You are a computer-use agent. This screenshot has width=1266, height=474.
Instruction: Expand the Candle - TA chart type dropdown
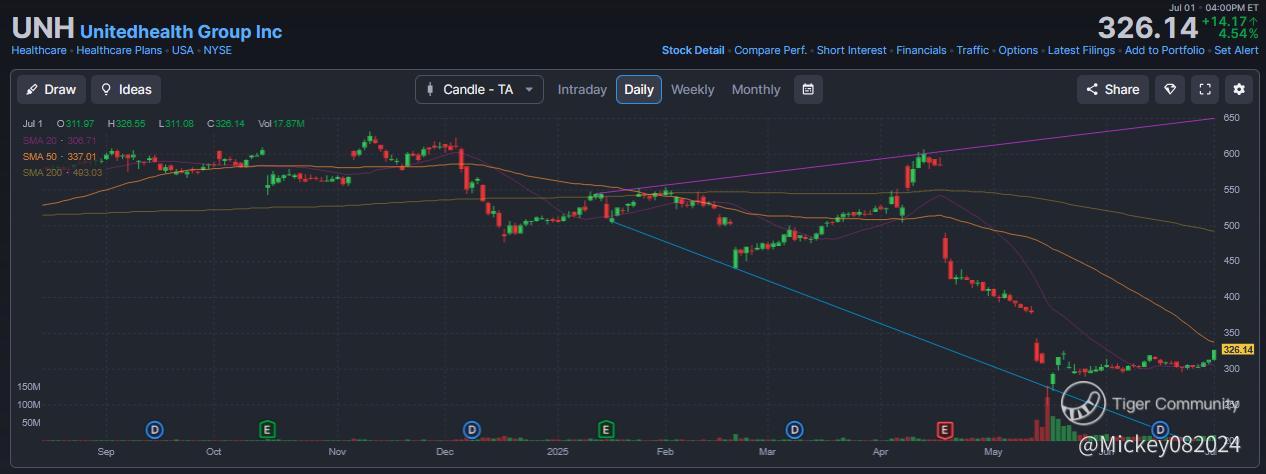(480, 89)
